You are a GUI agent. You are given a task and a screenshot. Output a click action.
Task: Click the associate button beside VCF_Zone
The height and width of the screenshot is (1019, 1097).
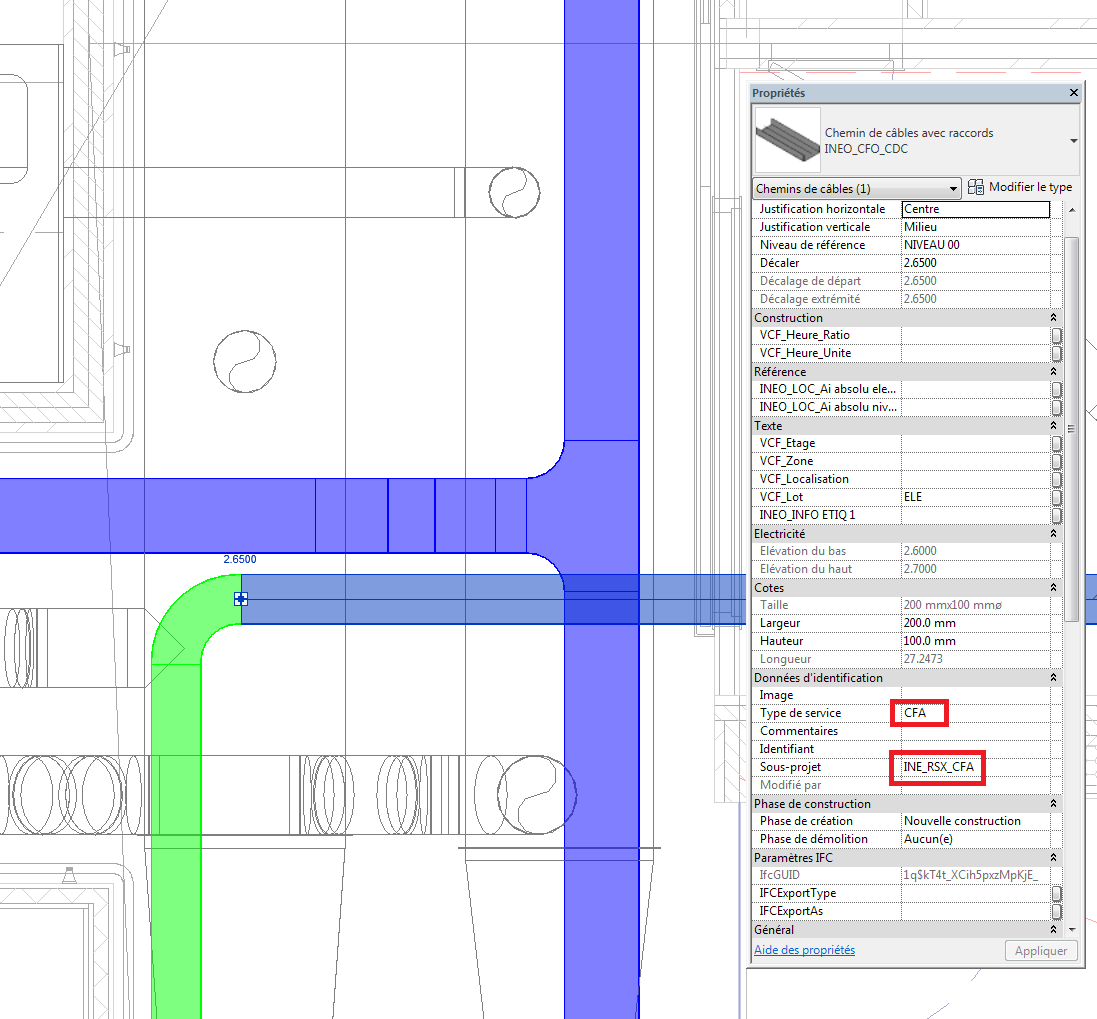[x=1056, y=461]
